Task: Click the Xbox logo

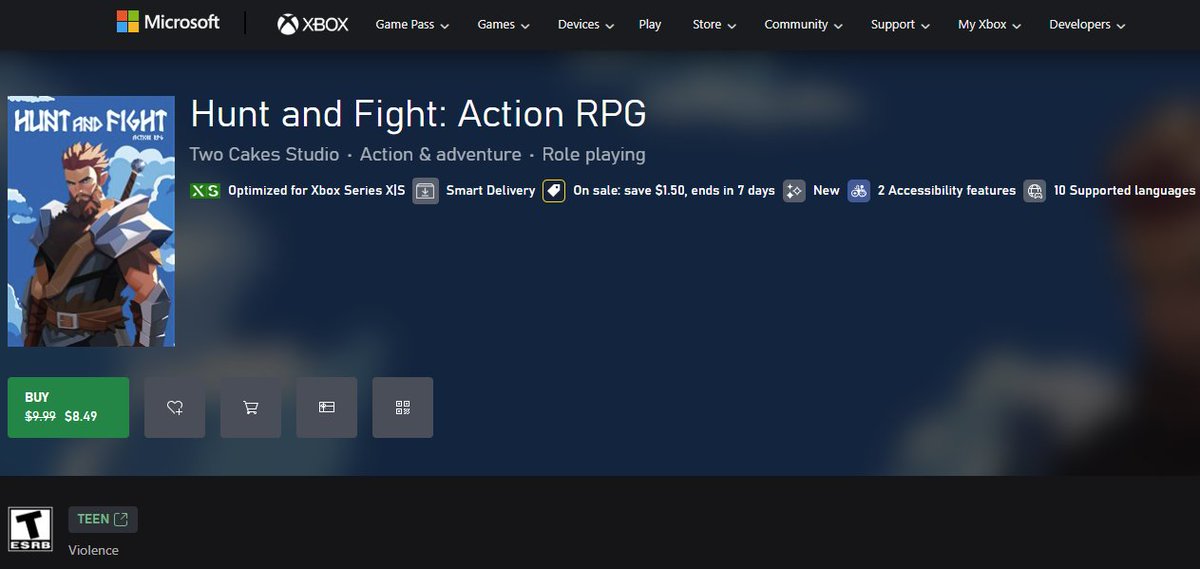Action: (313, 24)
